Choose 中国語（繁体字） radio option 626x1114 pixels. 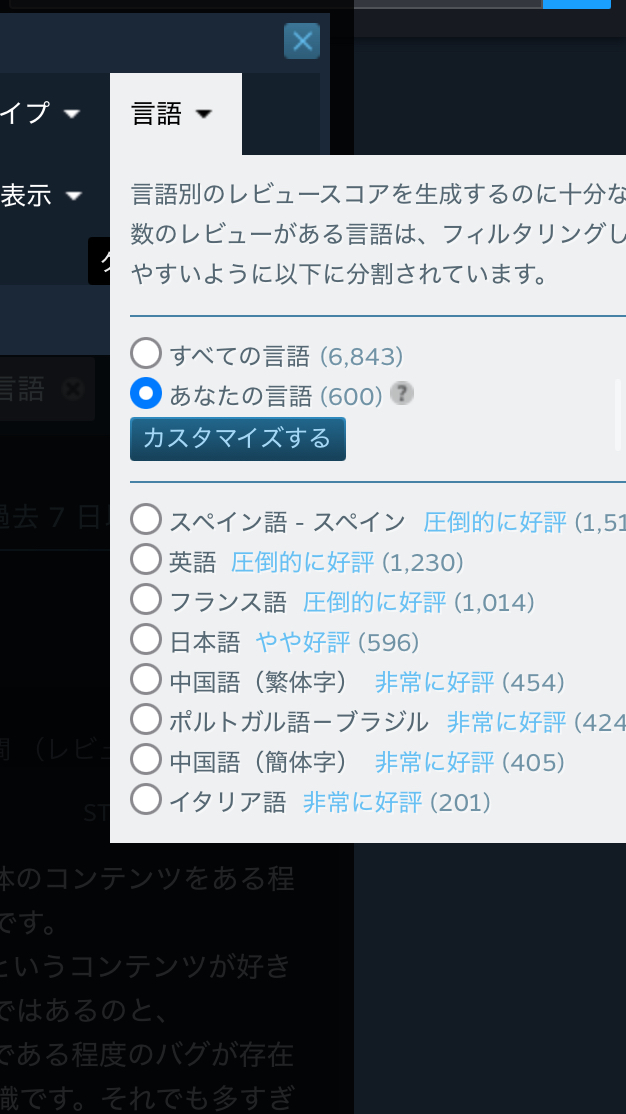pos(146,681)
